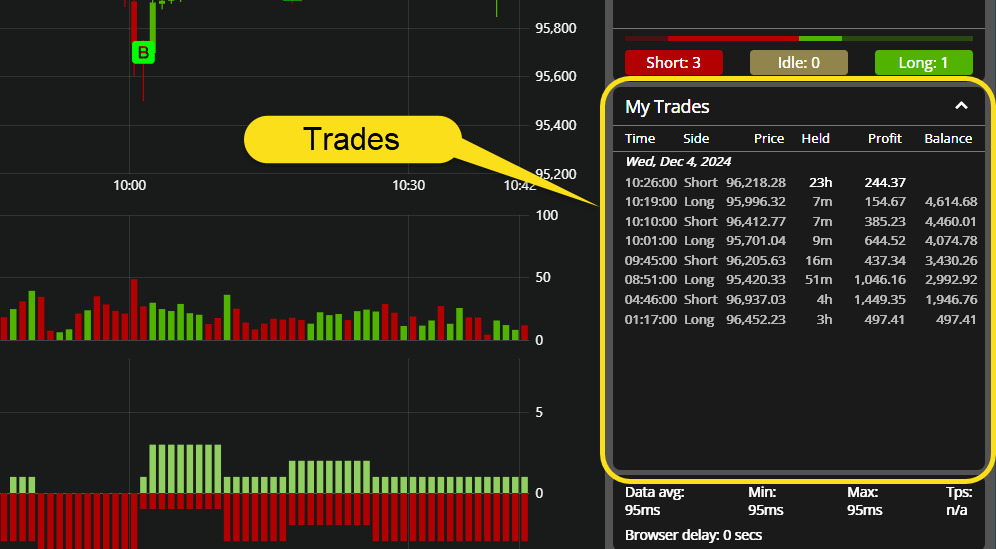
Task: Select the 10:10:00 Short trade time
Action: click(650, 222)
